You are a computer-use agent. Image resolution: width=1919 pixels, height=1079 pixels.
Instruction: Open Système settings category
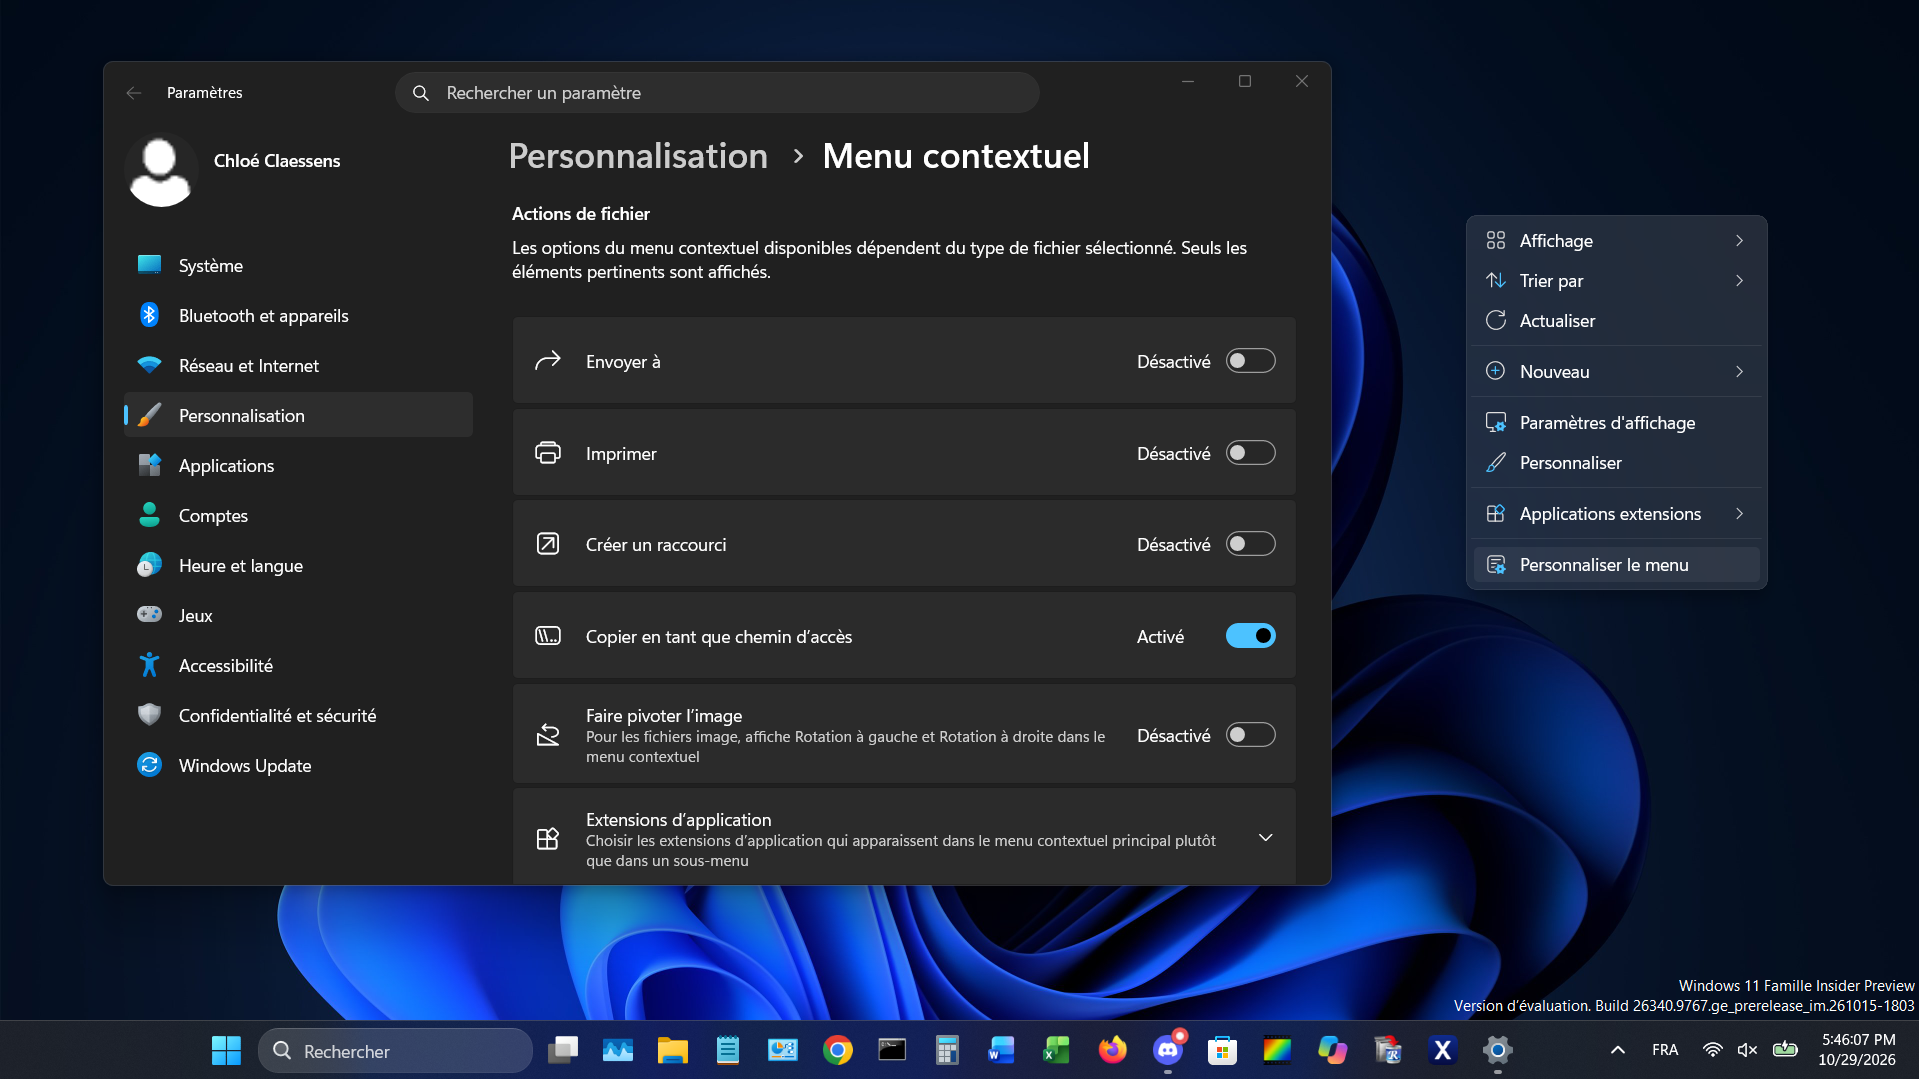point(298,265)
